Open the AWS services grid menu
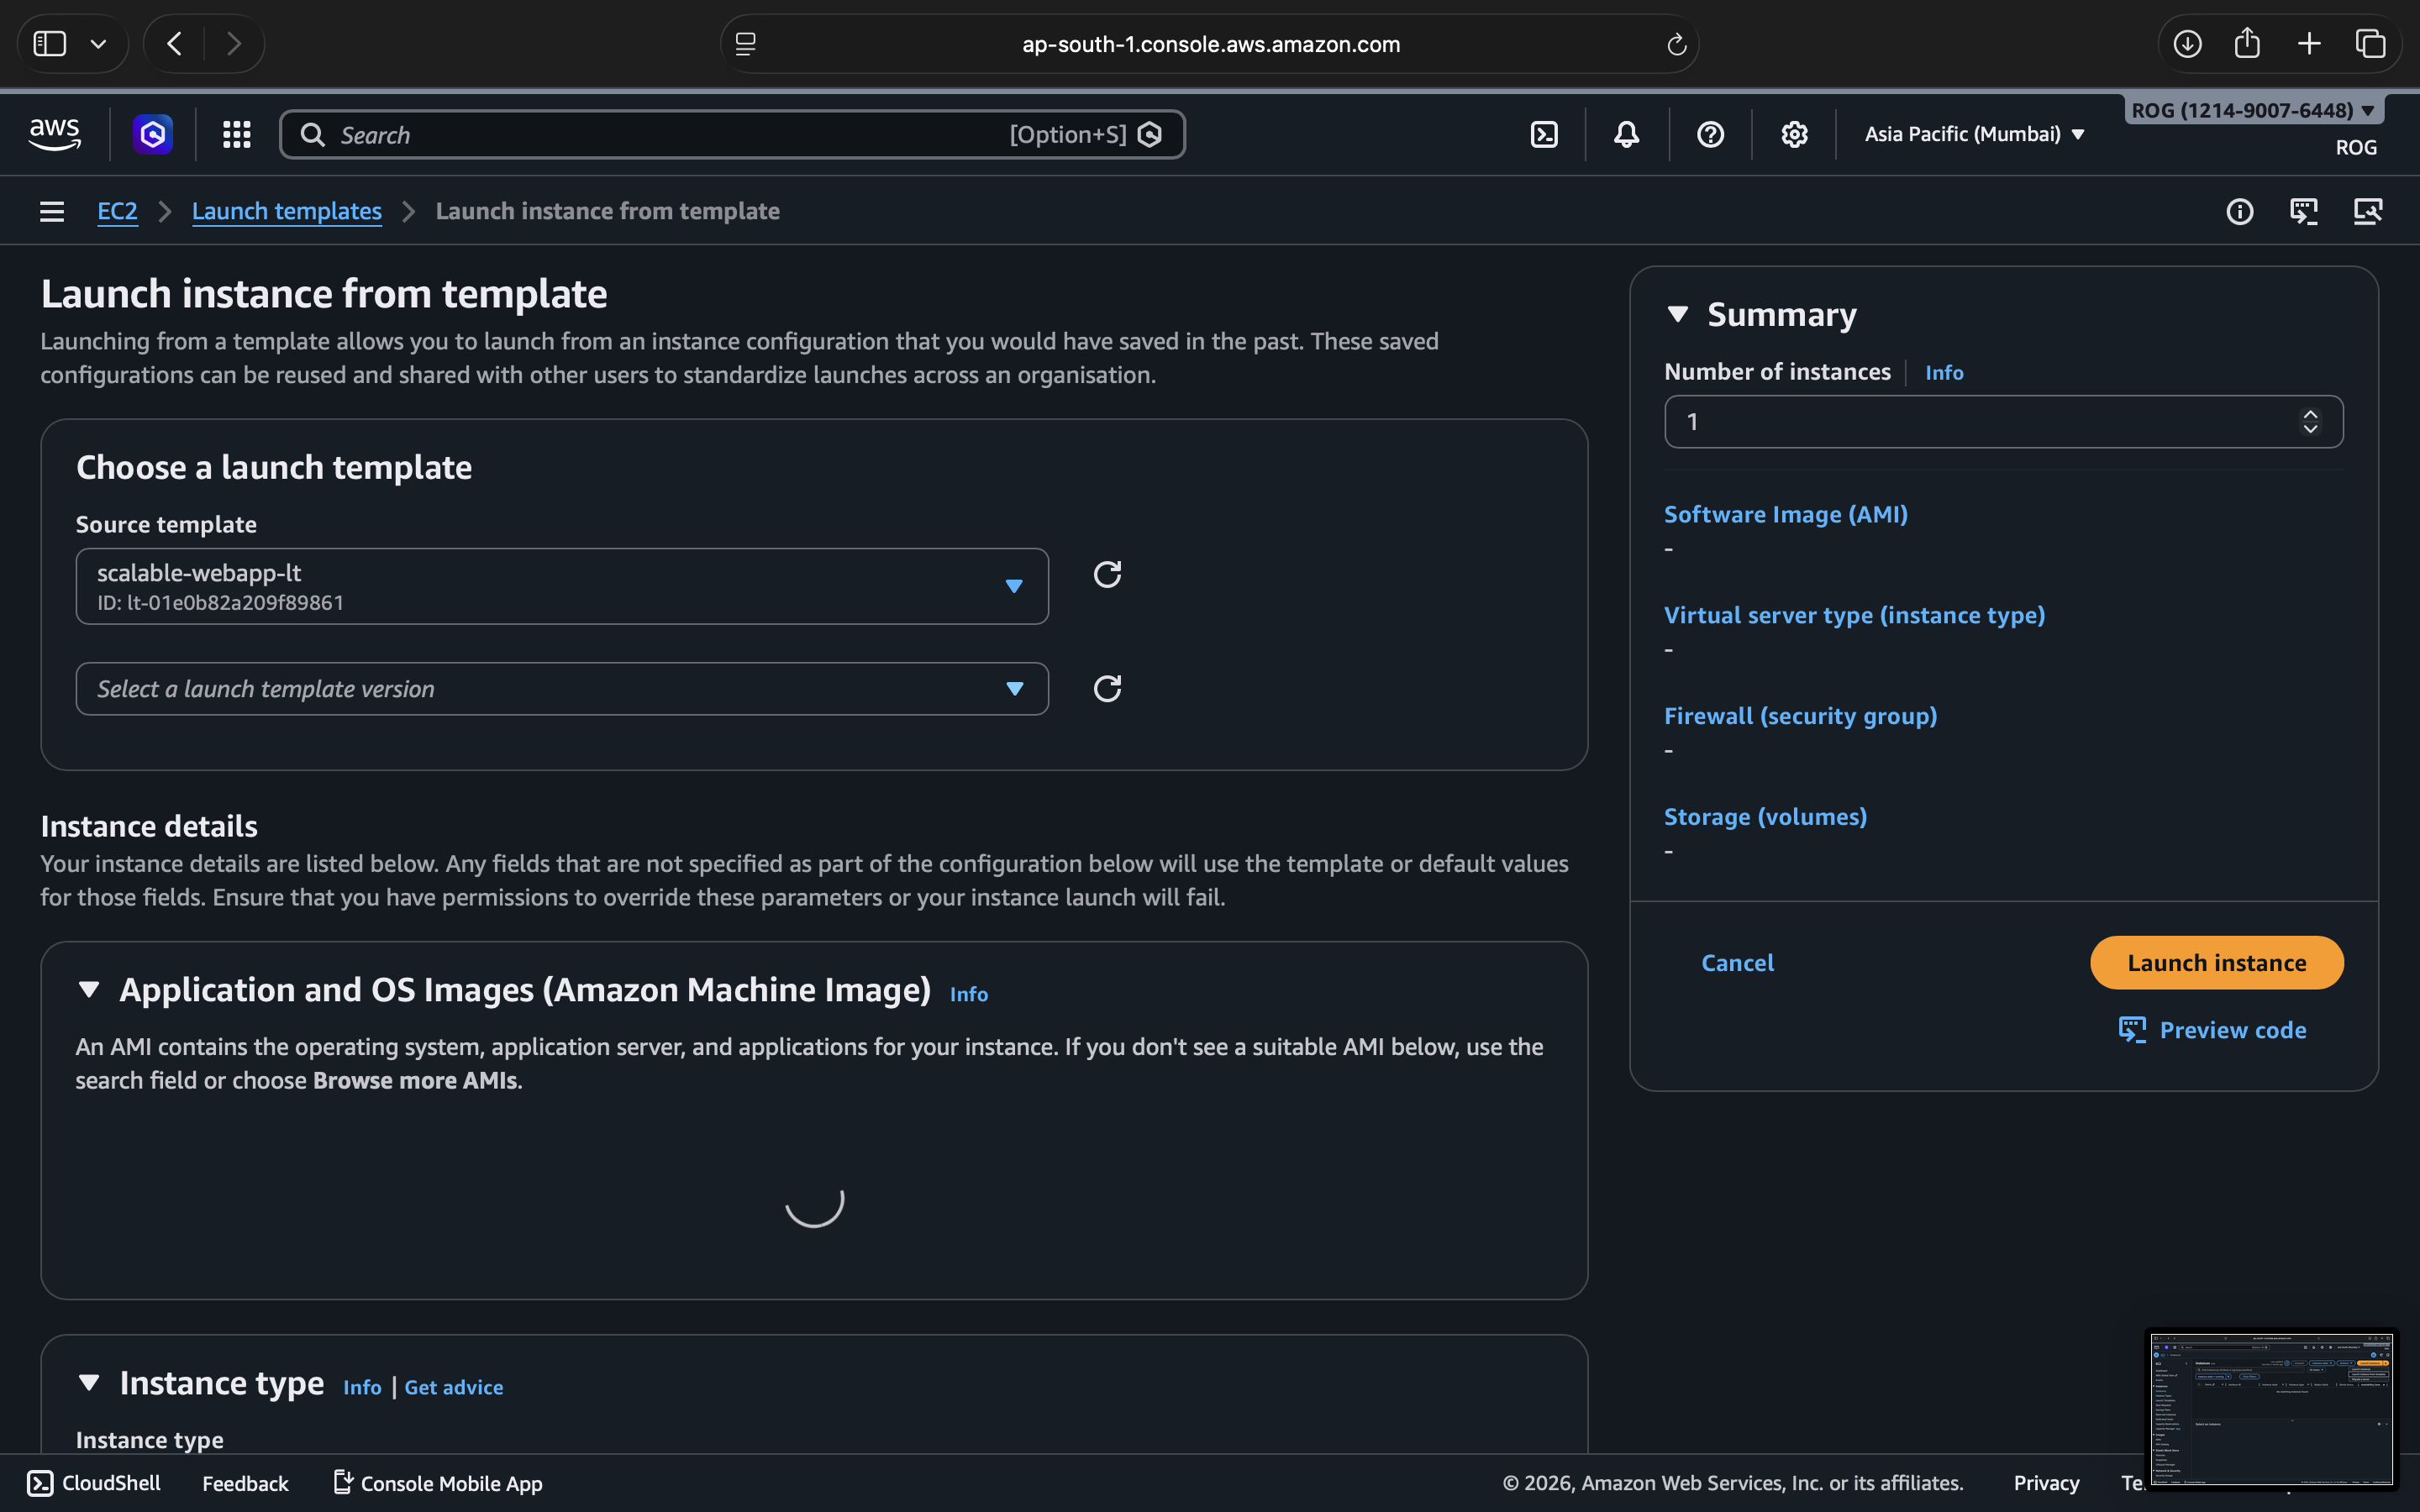 tap(236, 134)
